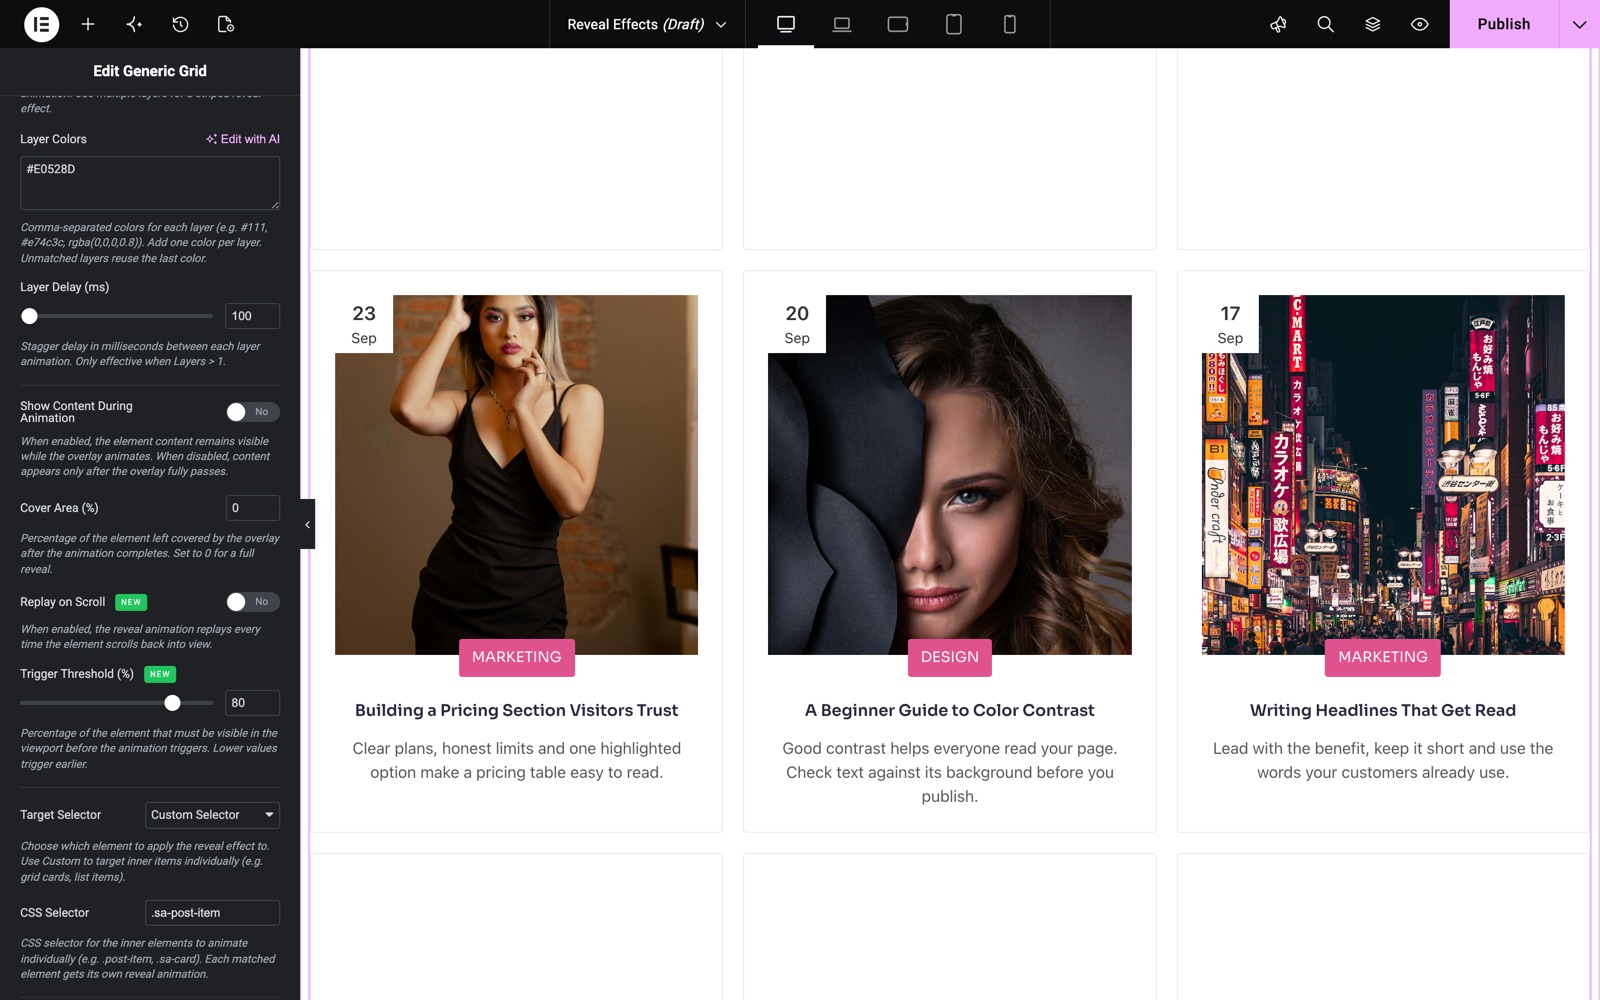The width and height of the screenshot is (1600, 1000).
Task: Click the 17 Sep date badge
Action: point(1230,324)
